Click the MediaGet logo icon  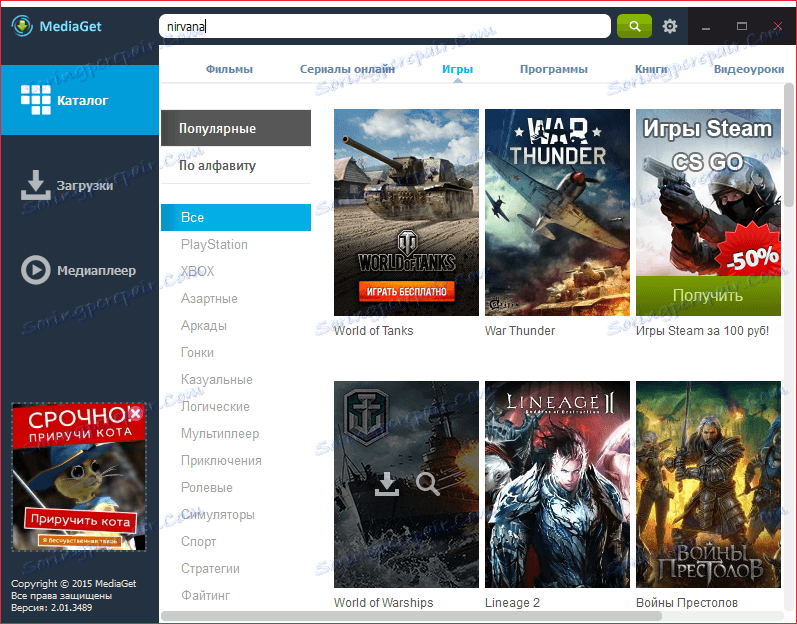pyautogui.click(x=22, y=26)
